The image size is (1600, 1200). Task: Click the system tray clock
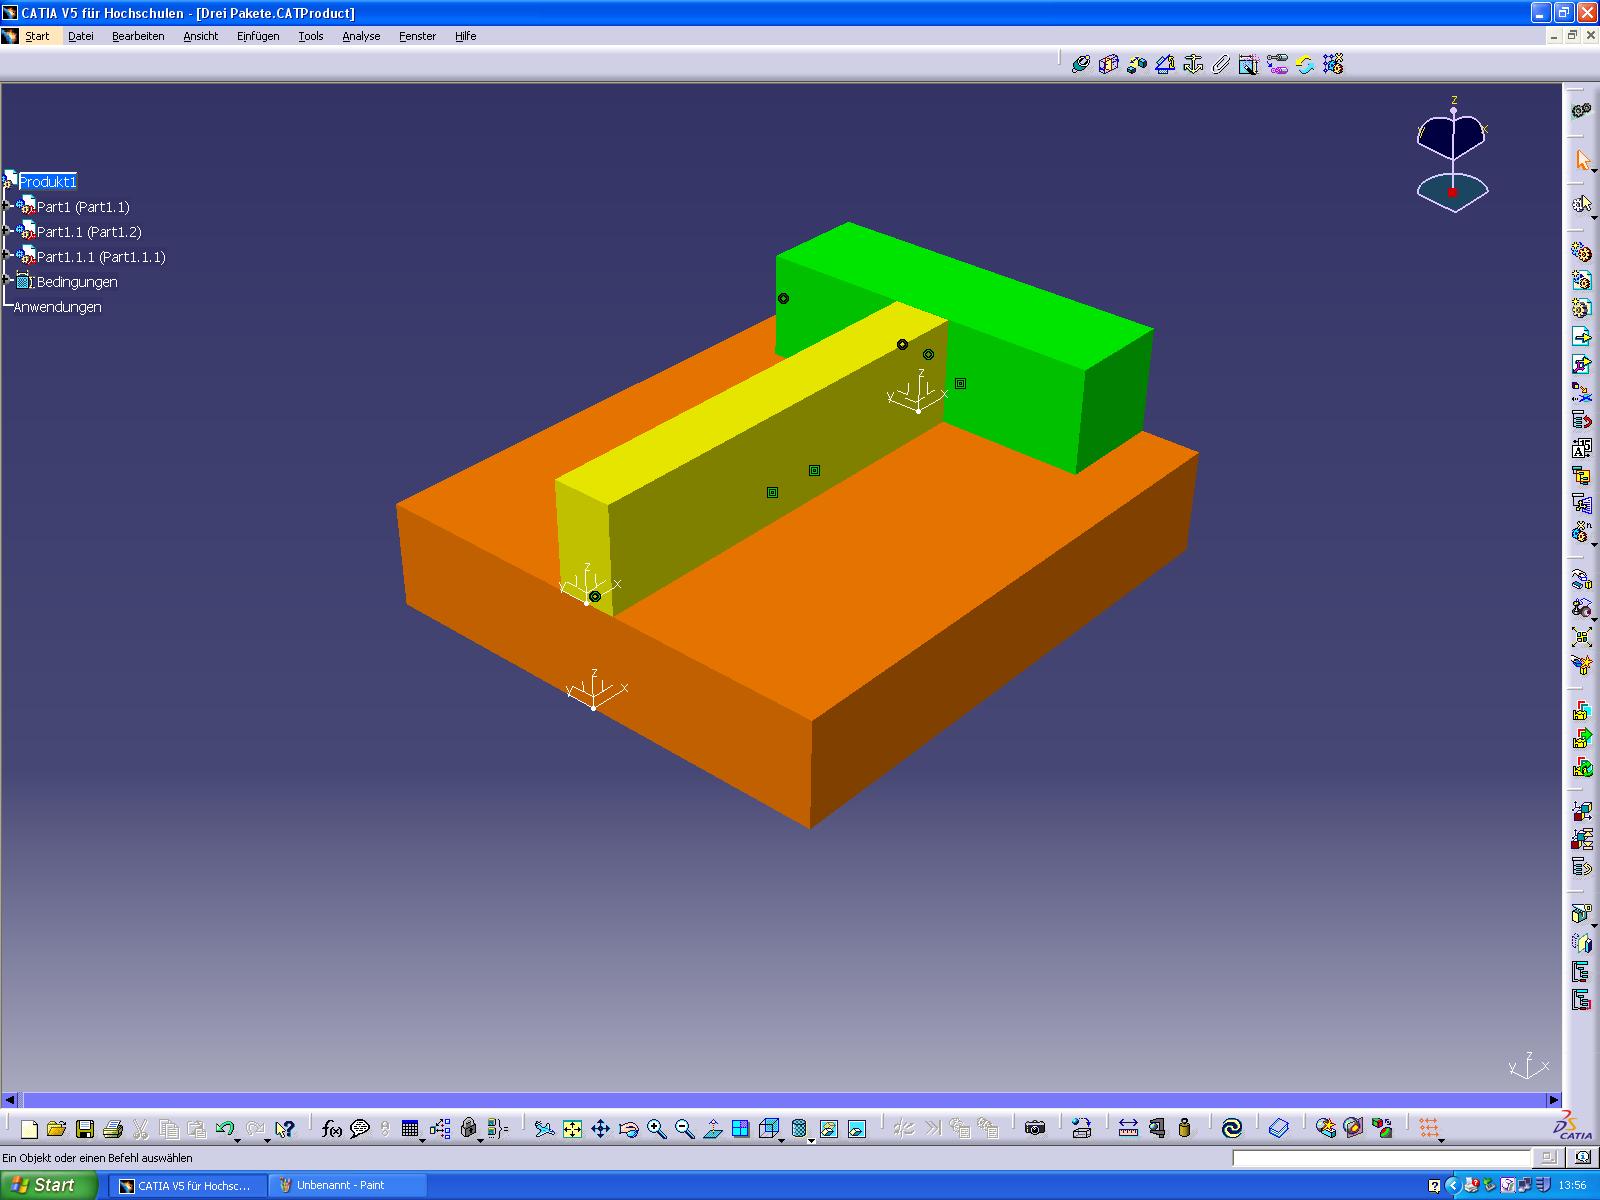point(1572,1185)
